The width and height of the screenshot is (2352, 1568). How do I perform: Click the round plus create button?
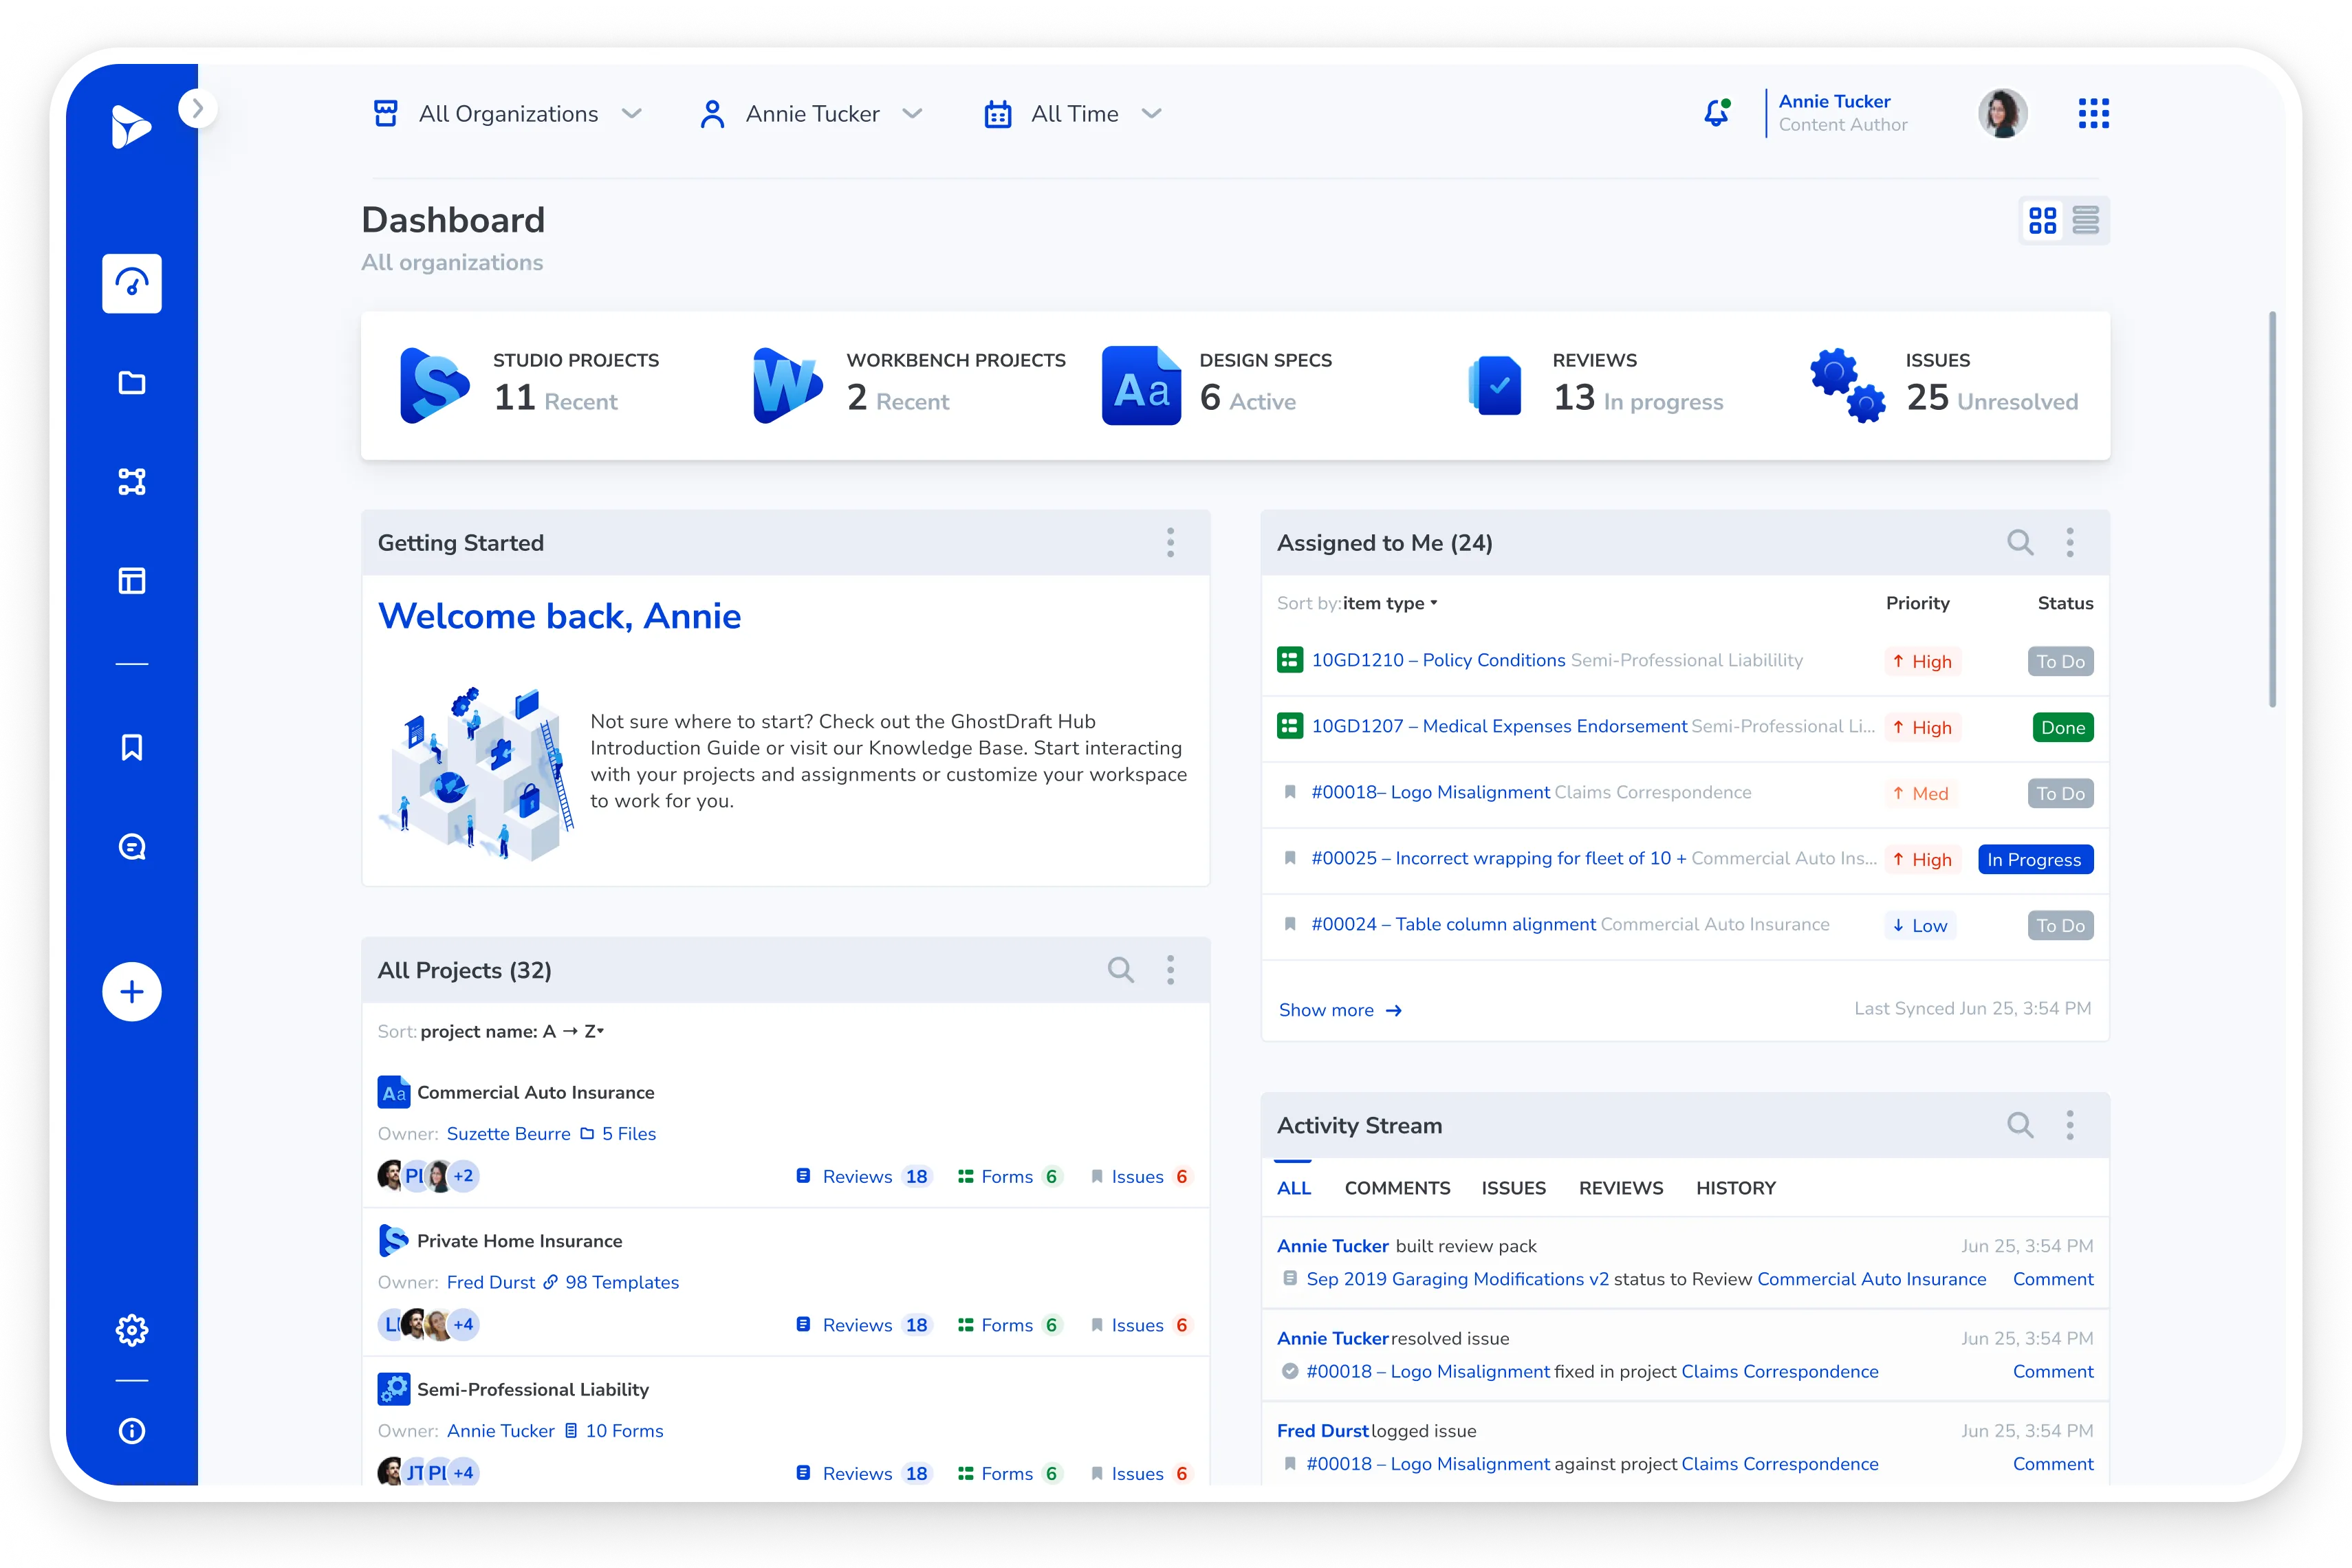point(132,992)
